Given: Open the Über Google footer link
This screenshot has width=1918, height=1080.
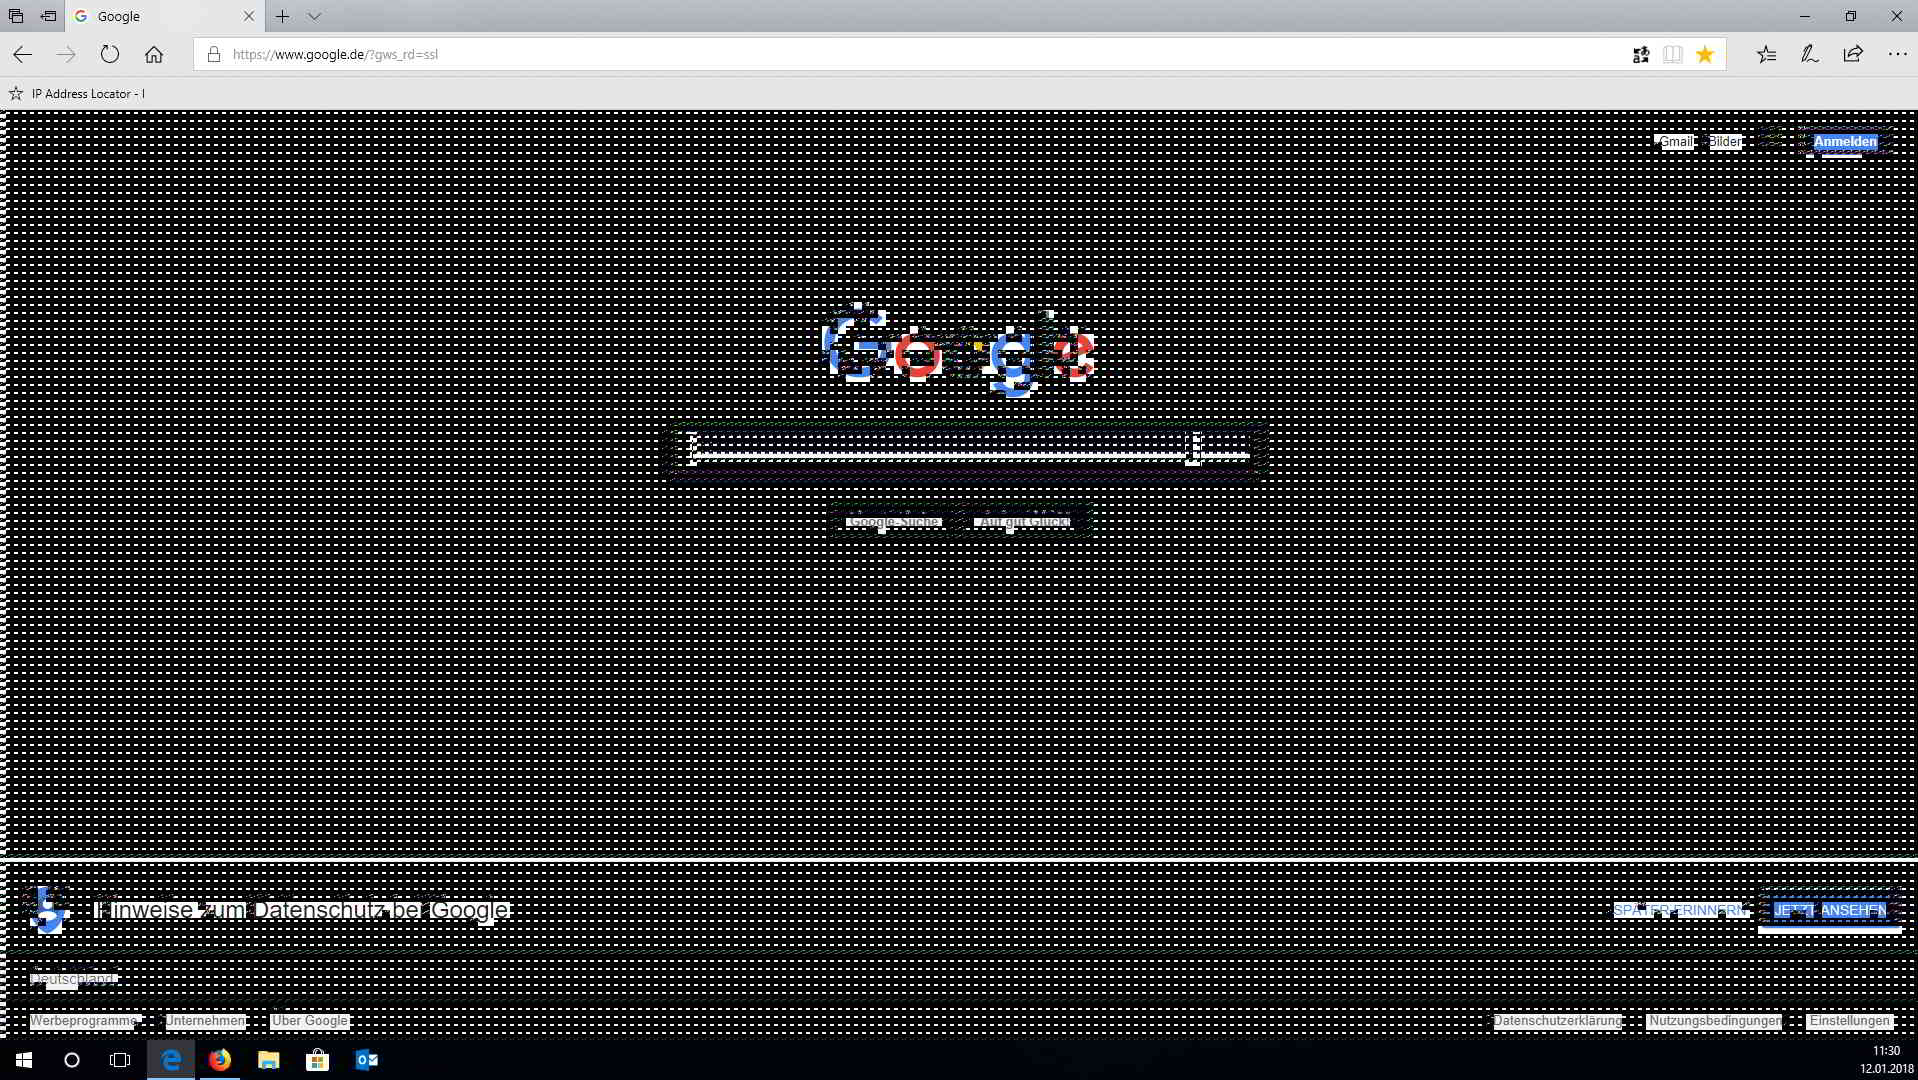Looking at the screenshot, I should click(310, 1021).
